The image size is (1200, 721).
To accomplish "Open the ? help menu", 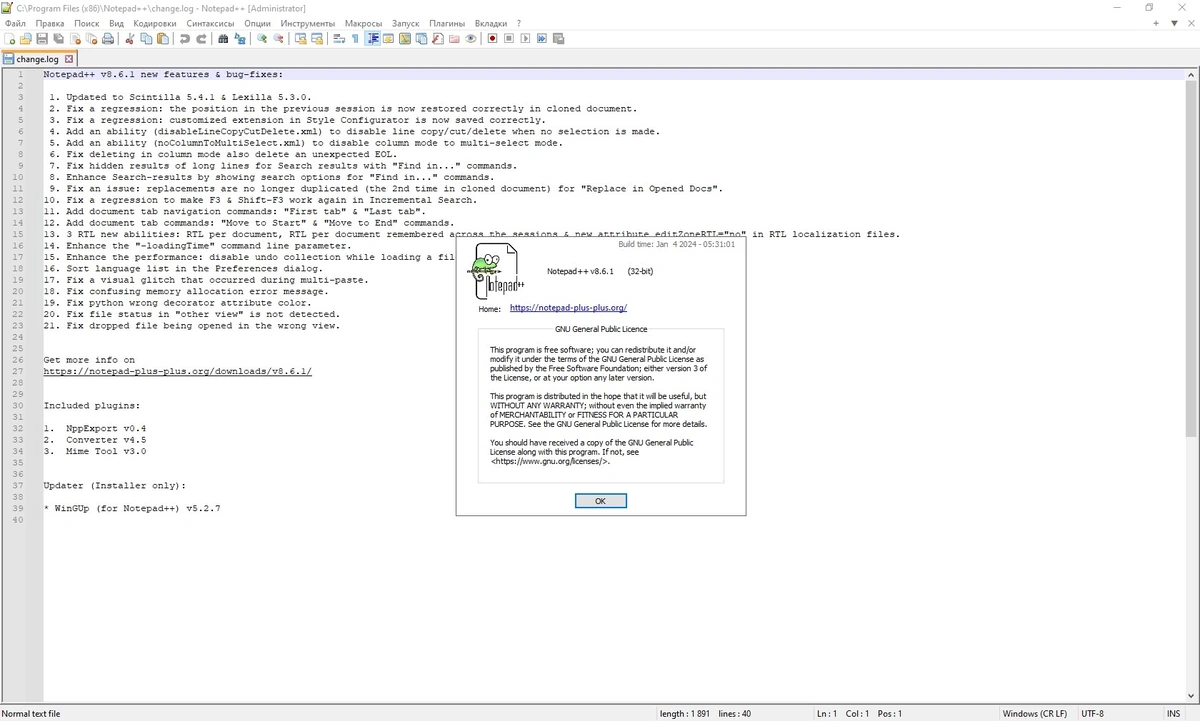I will (519, 22).
